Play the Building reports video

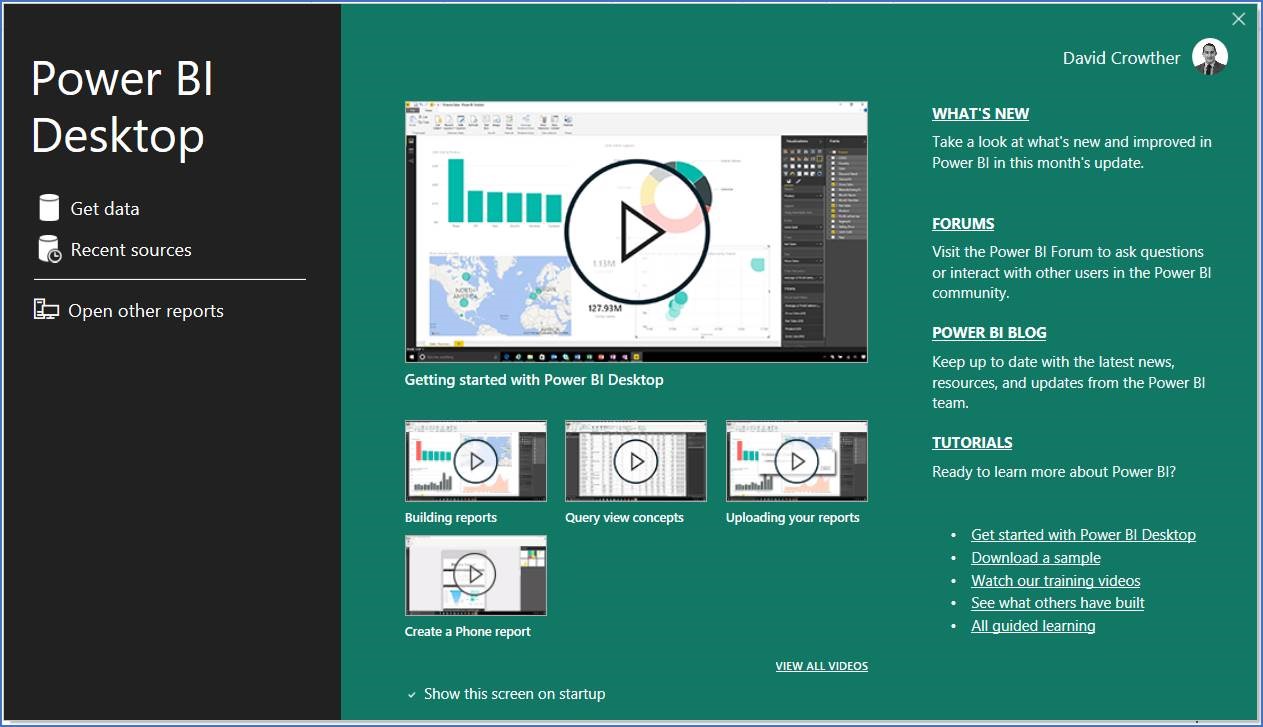click(476, 461)
